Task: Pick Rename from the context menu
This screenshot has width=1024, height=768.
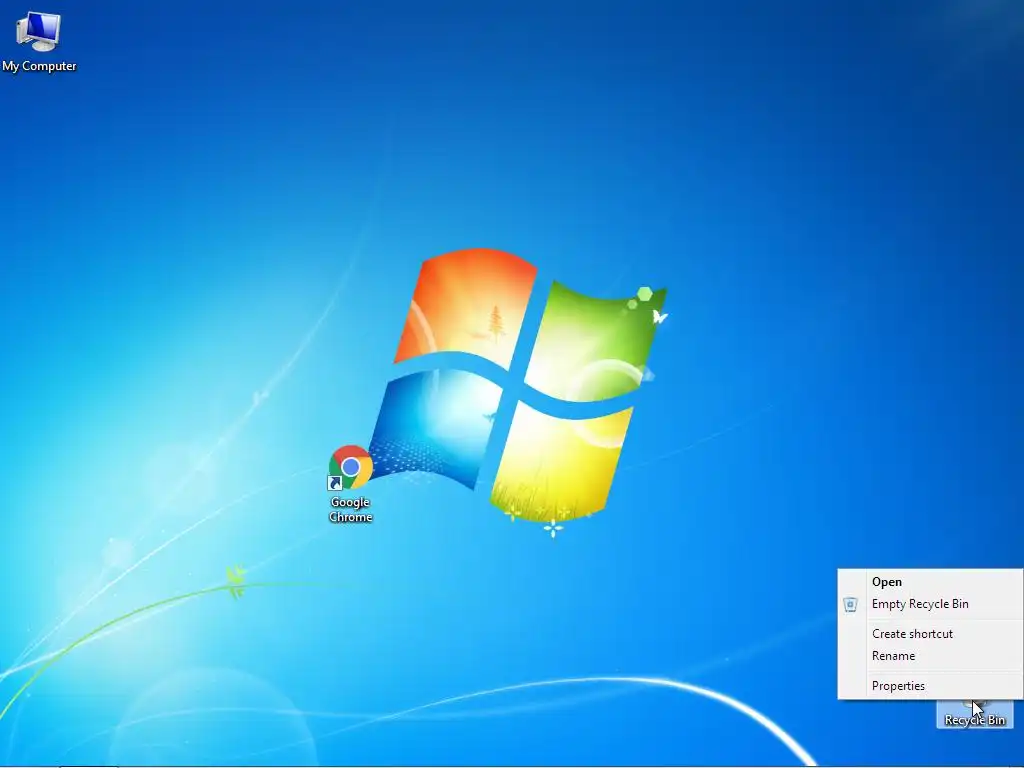Action: pos(931,656)
